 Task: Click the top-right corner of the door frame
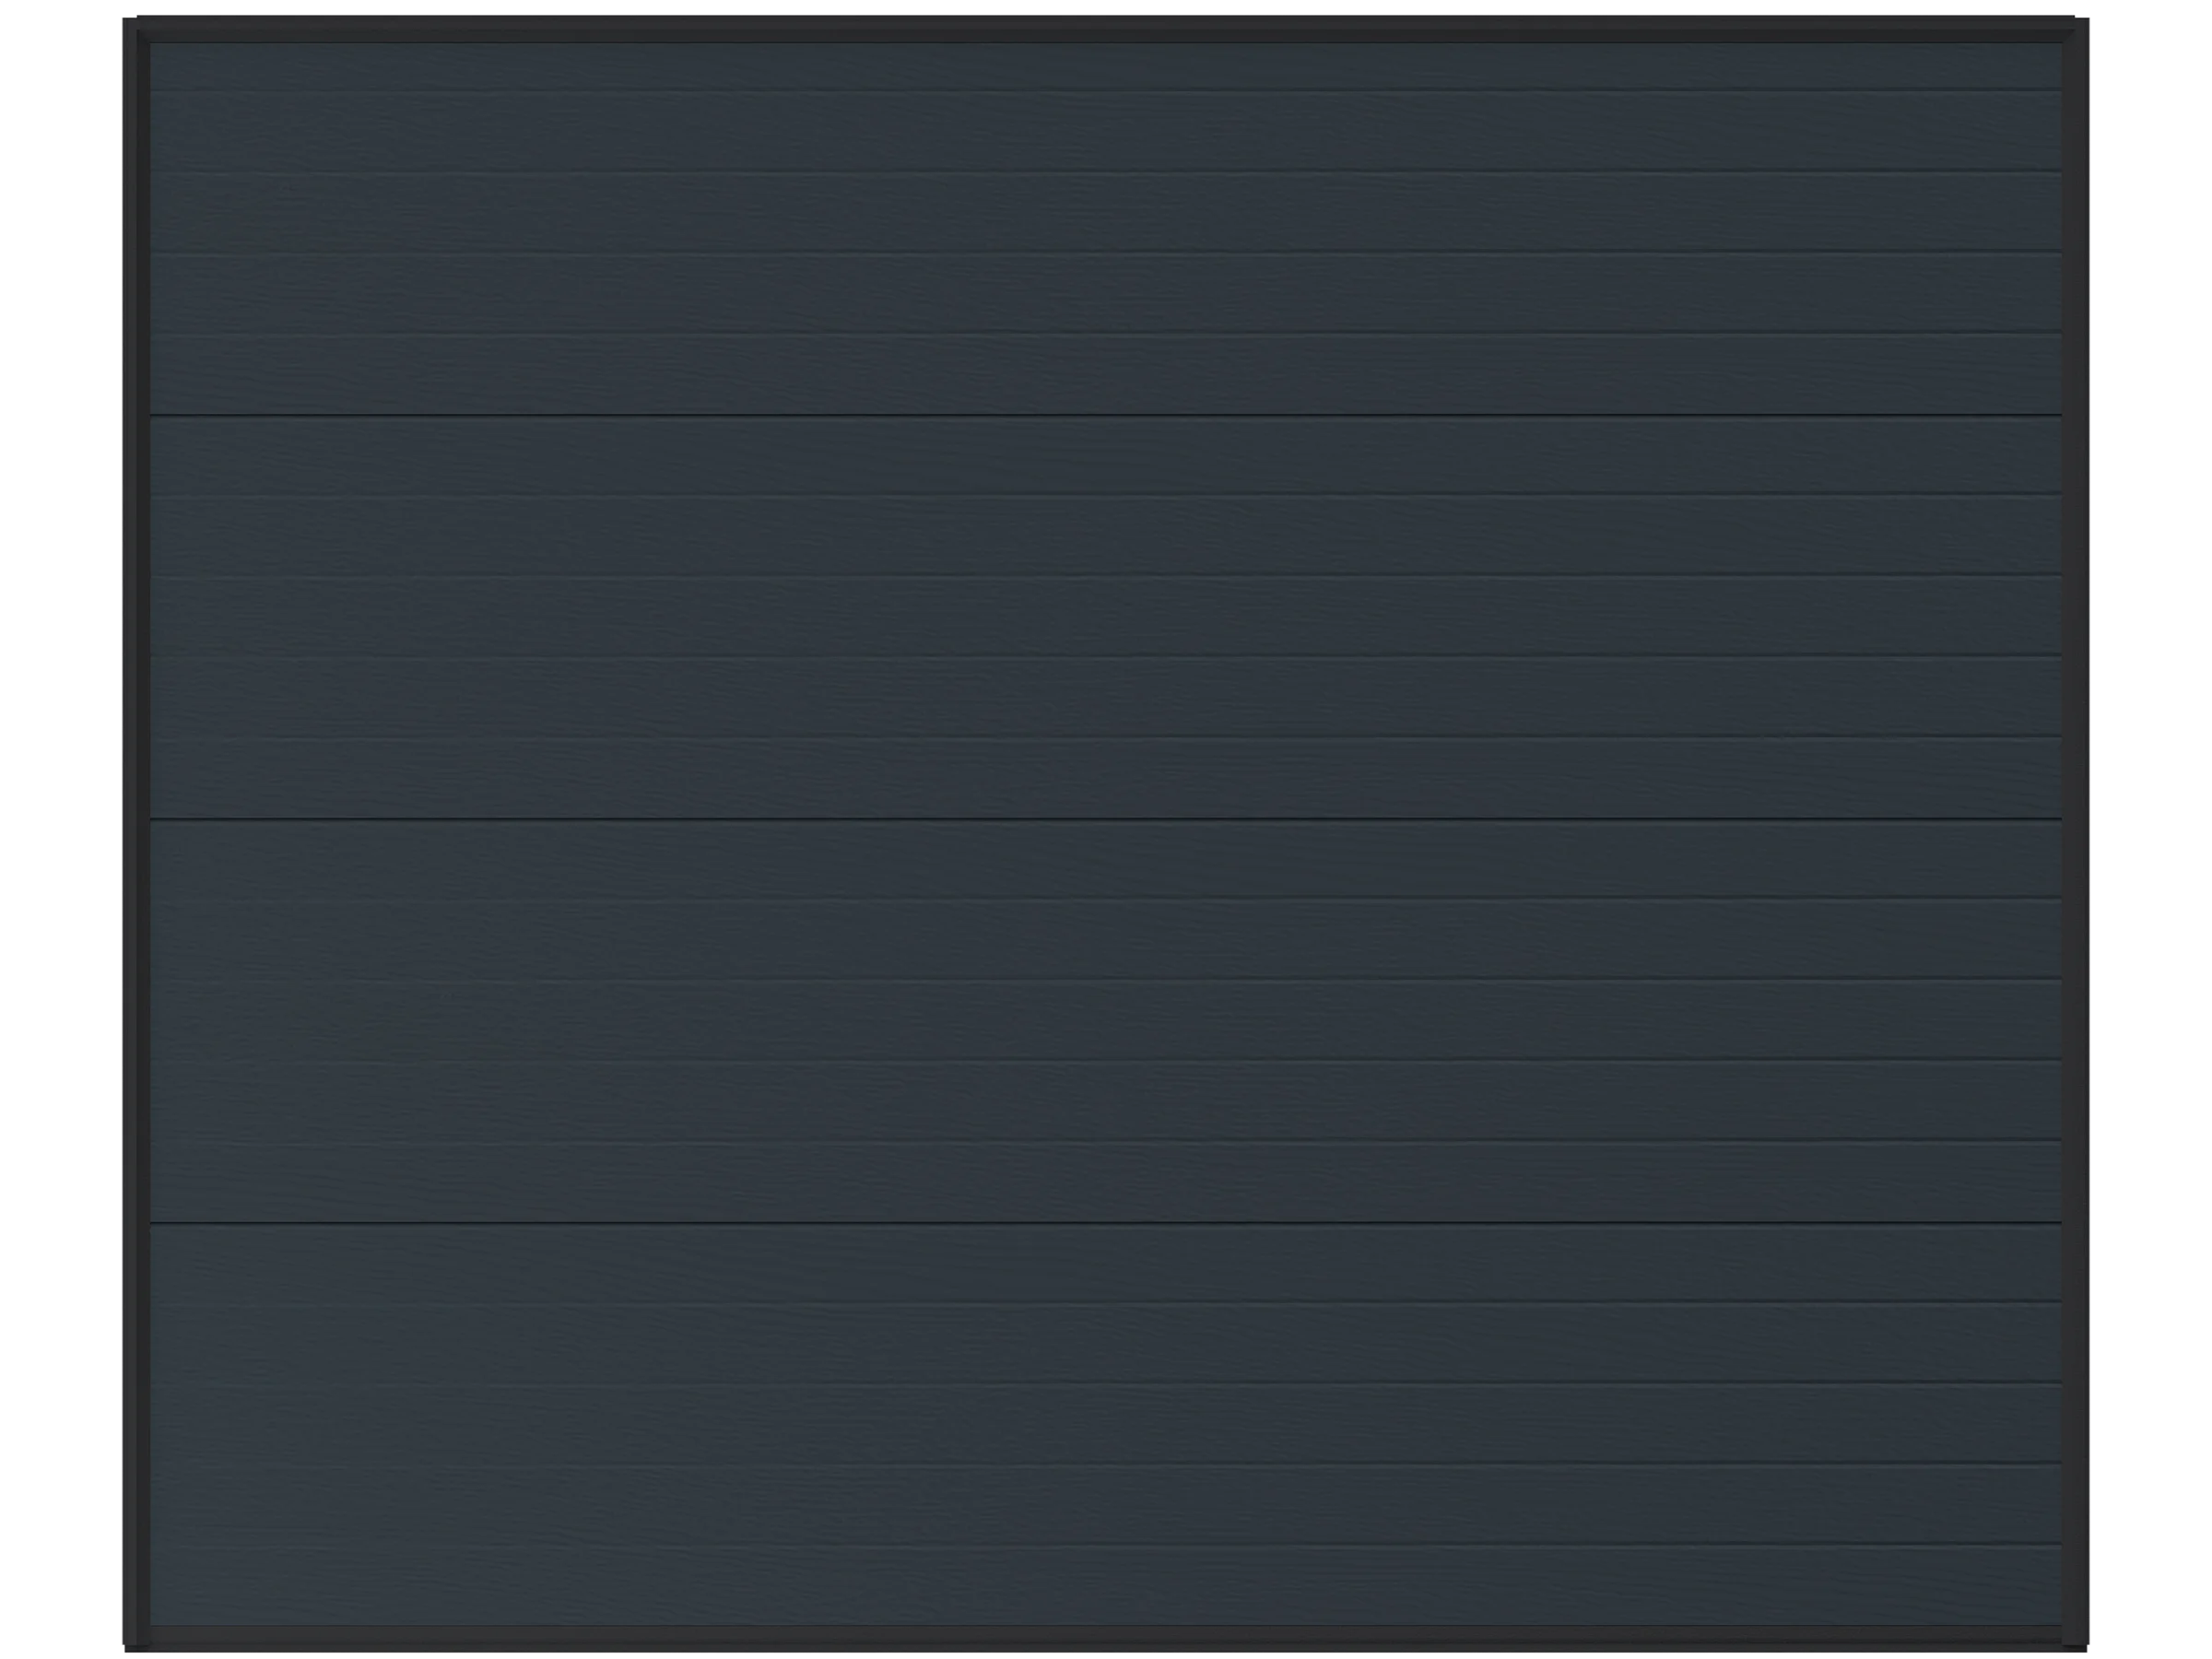click(x=2077, y=29)
